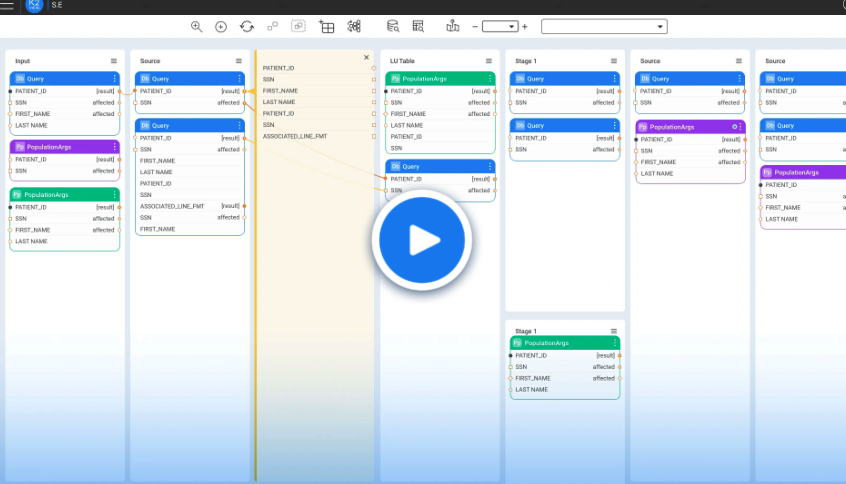This screenshot has height=484, width=846.
Task: Click the plus zoom stepper button
Action: [524, 27]
